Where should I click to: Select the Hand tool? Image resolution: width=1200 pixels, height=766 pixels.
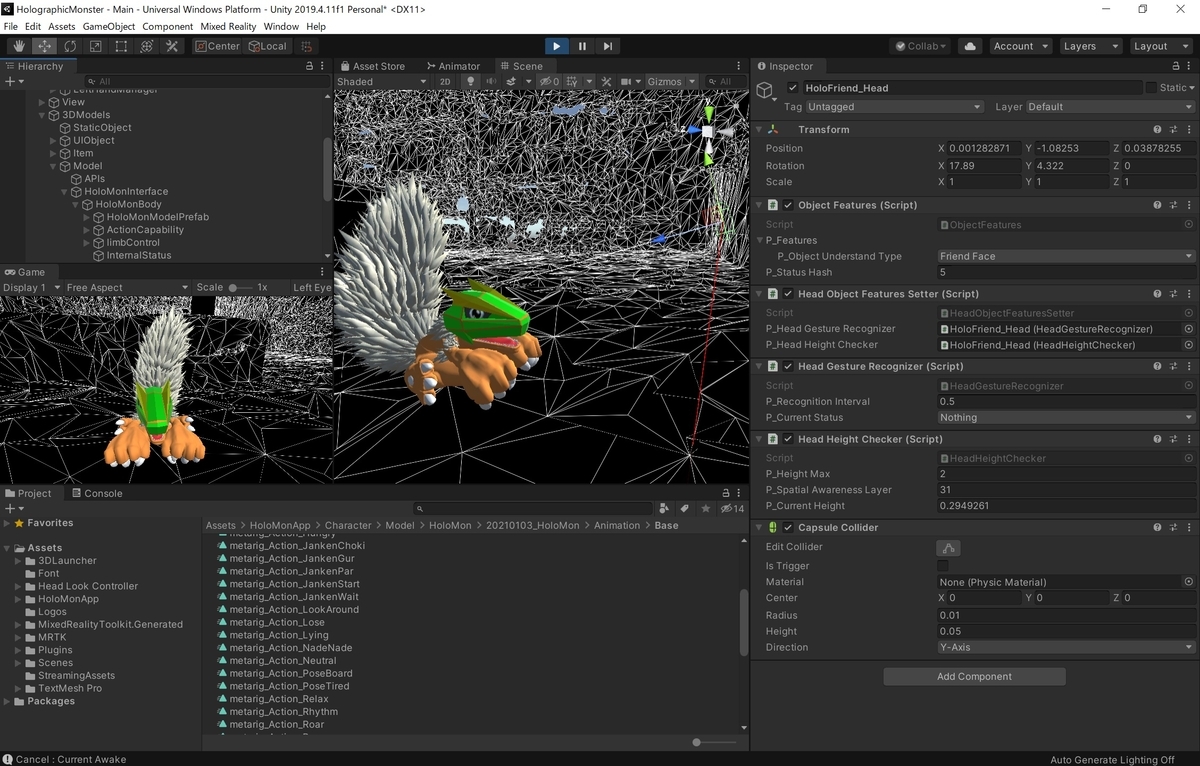19,46
